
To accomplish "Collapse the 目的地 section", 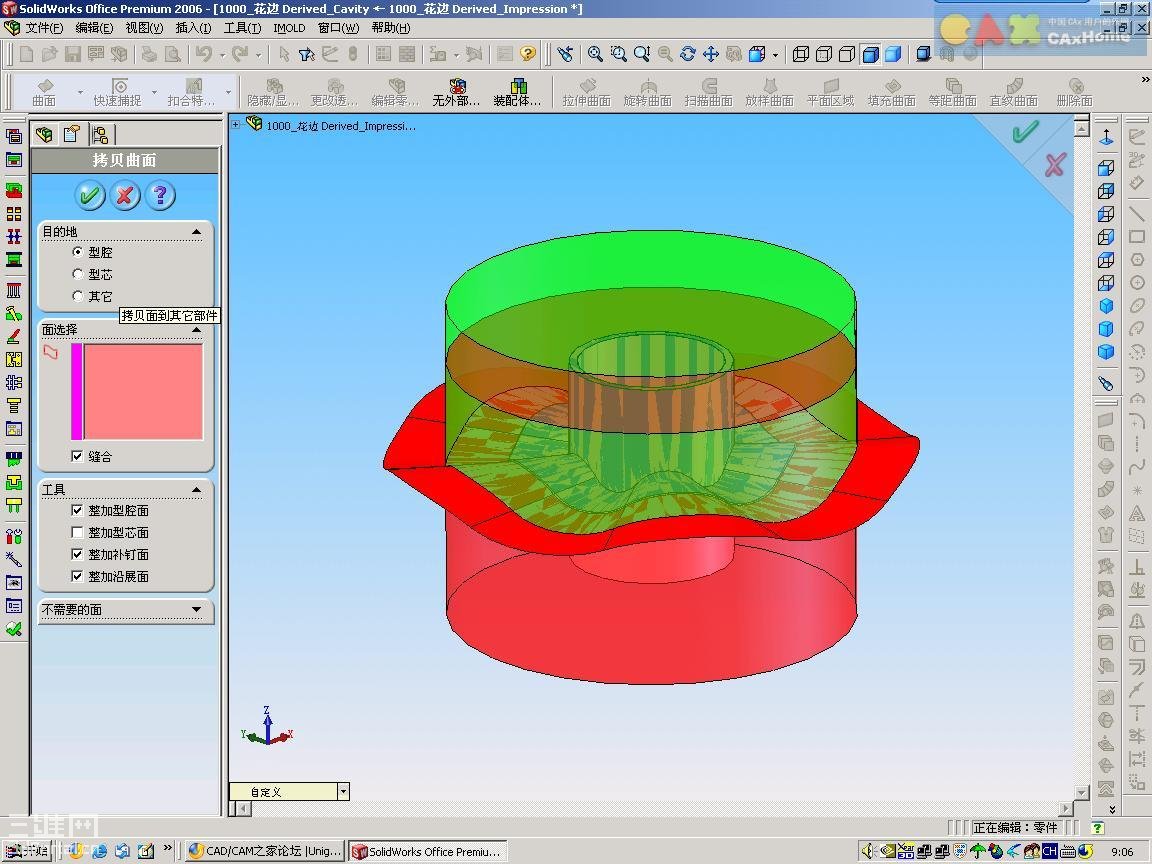I will 196,231.
